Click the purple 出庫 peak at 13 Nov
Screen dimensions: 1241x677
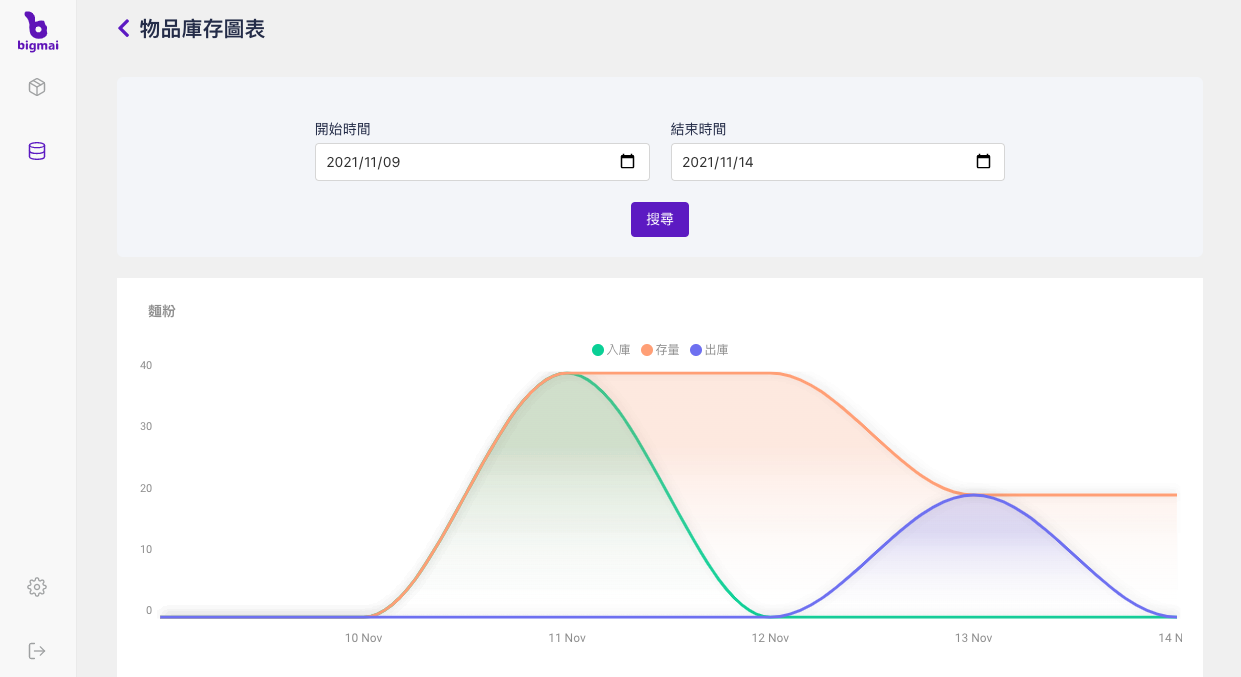(x=973, y=495)
